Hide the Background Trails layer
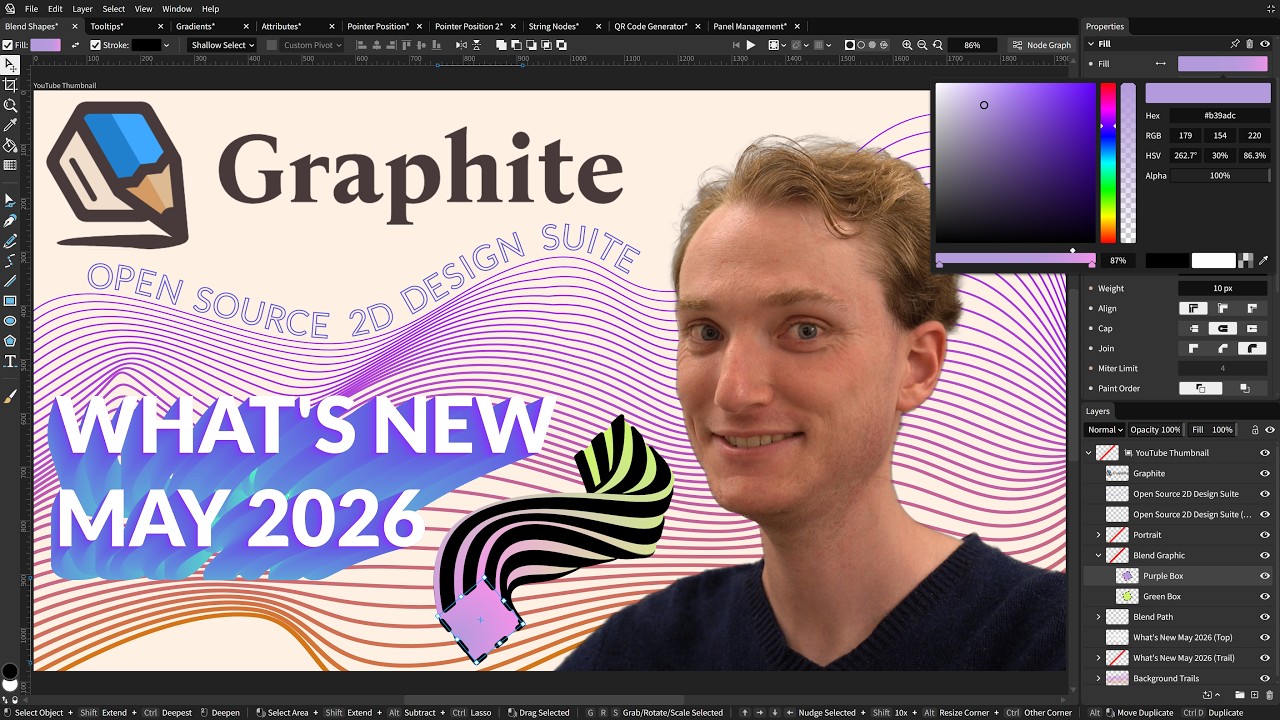This screenshot has height=720, width=1280. click(x=1265, y=678)
